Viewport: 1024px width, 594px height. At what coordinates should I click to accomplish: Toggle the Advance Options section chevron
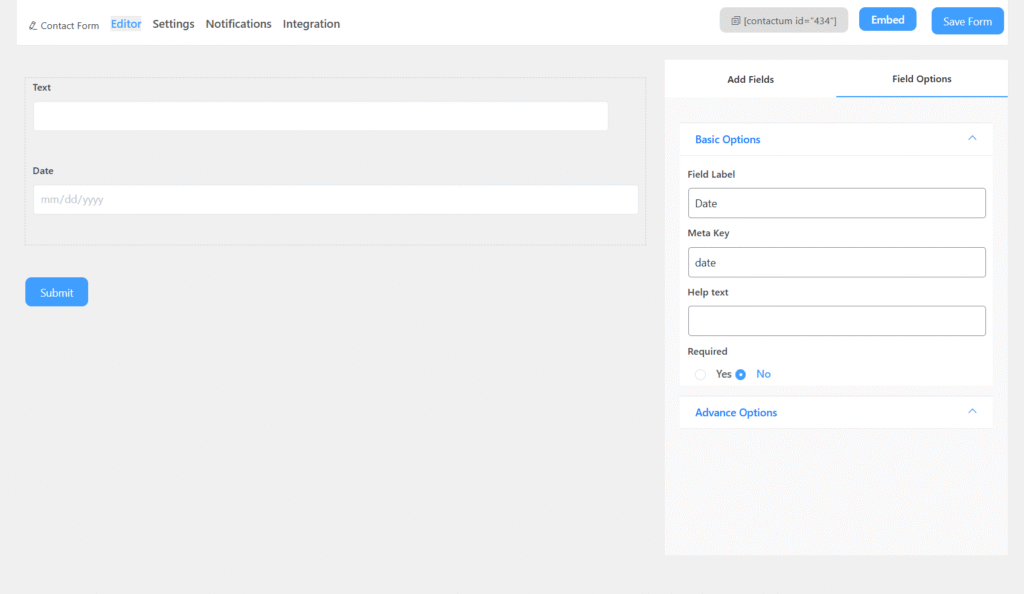pos(972,412)
